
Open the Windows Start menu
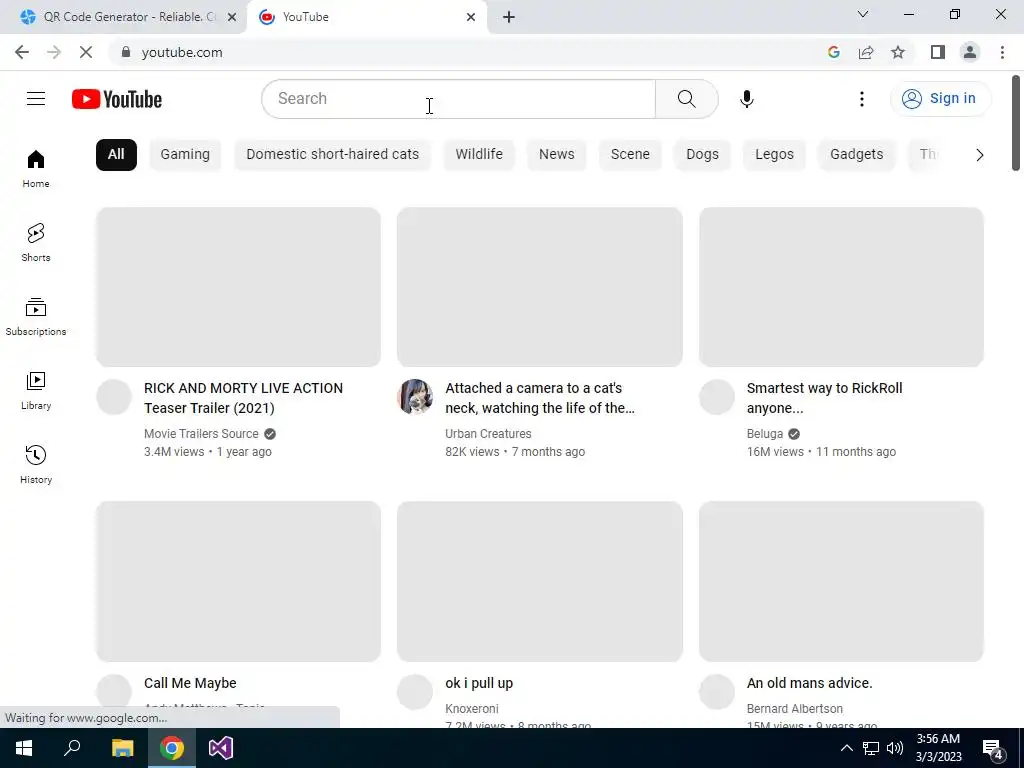(x=24, y=748)
